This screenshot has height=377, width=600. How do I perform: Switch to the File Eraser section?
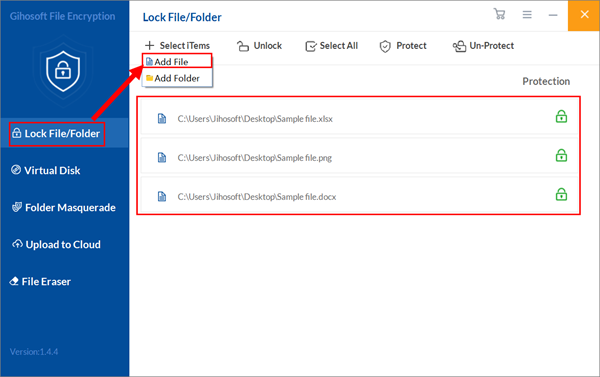40,282
